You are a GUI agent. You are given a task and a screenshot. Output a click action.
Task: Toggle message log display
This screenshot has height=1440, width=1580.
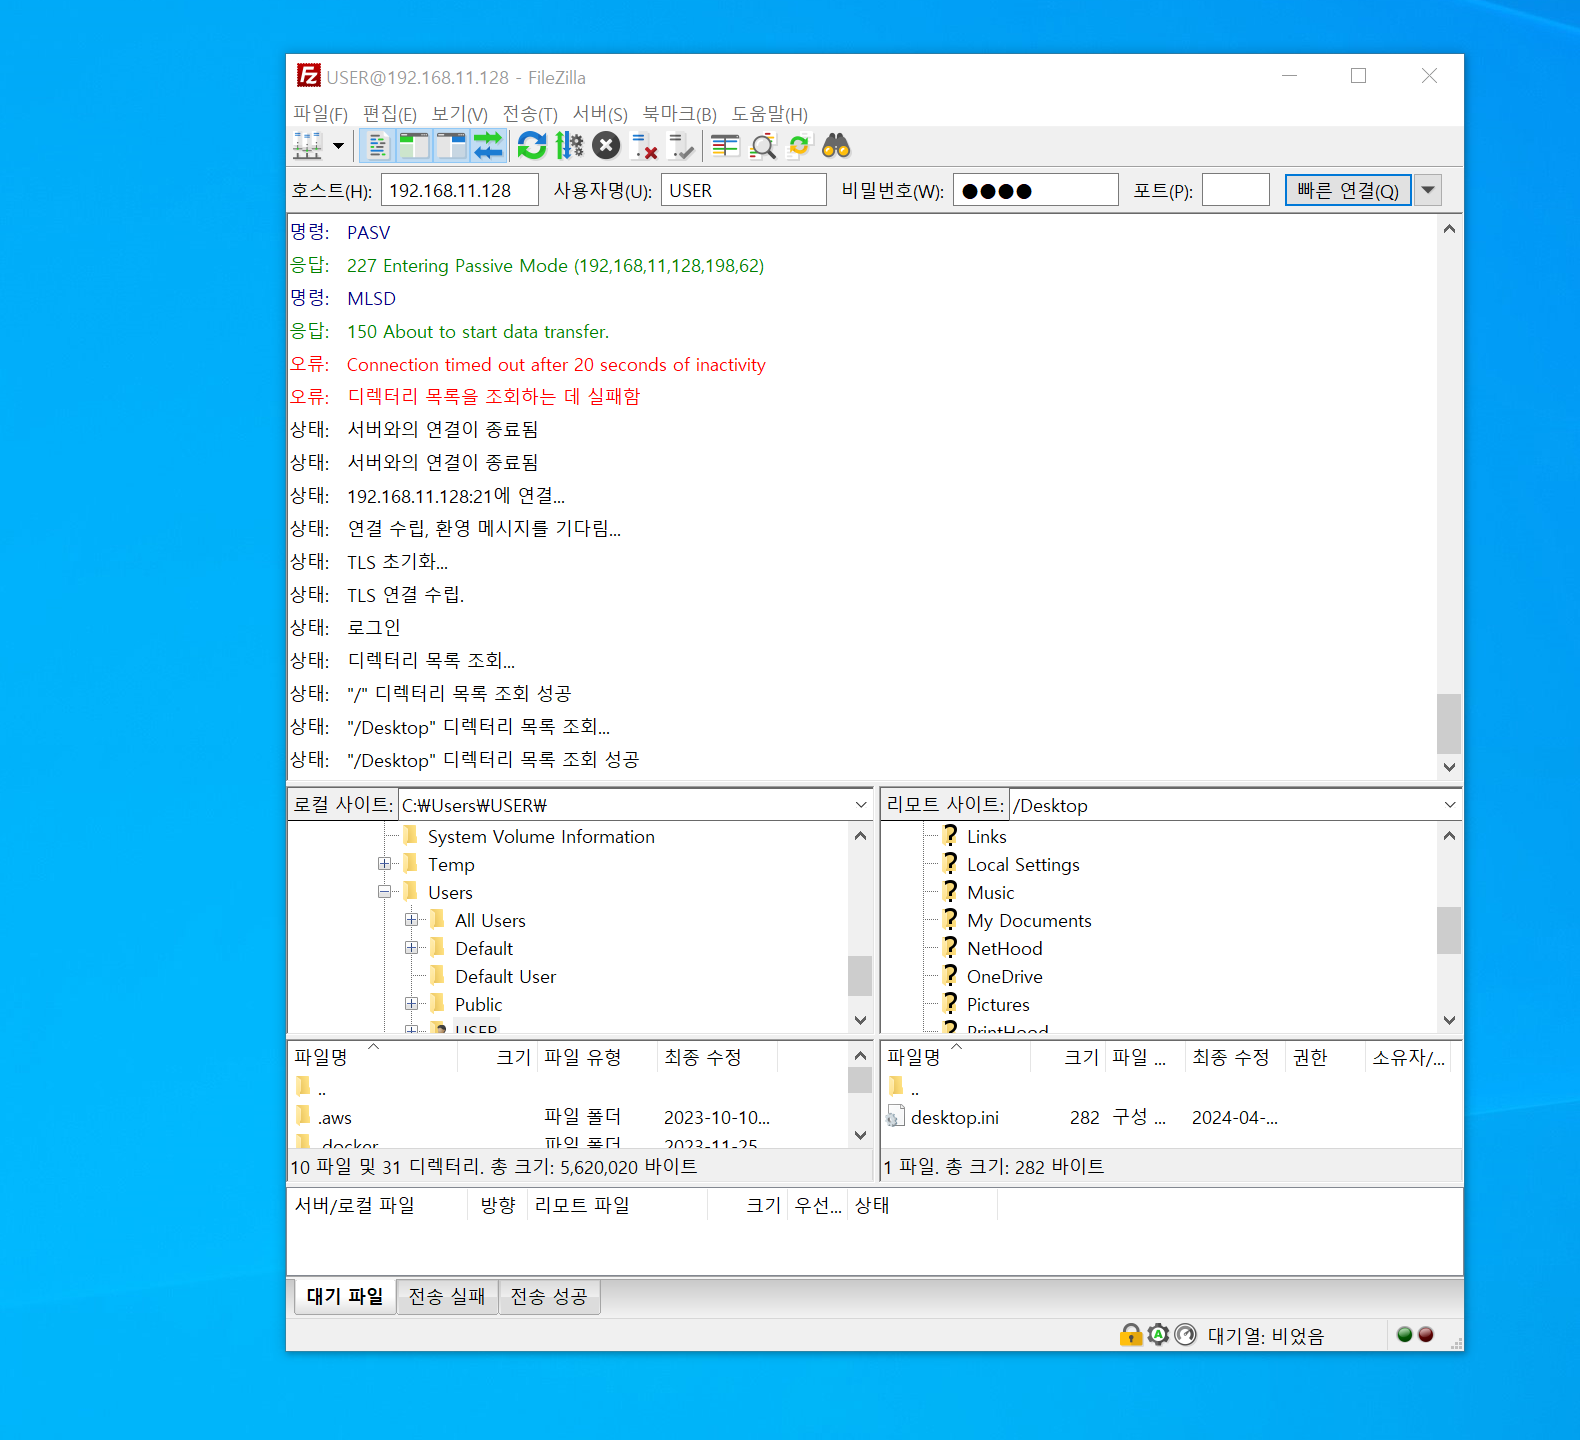pos(378,146)
